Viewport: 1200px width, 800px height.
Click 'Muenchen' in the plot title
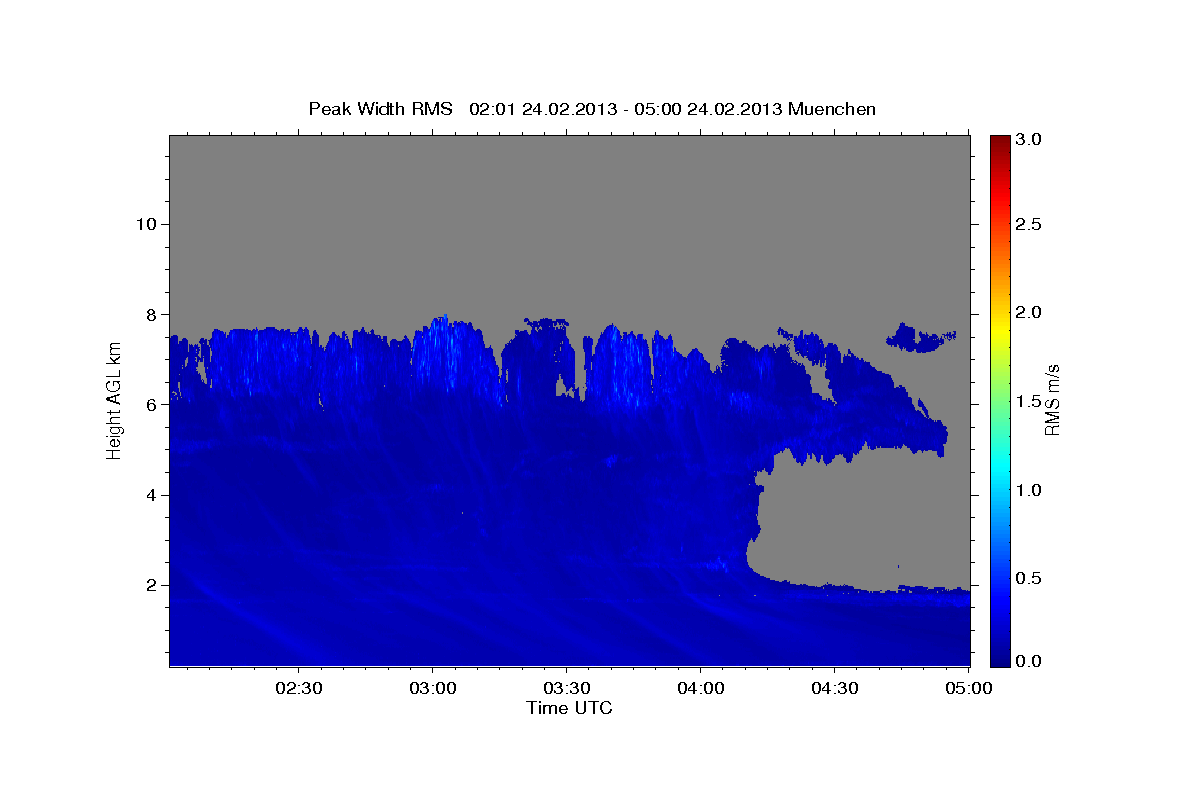(x=832, y=108)
